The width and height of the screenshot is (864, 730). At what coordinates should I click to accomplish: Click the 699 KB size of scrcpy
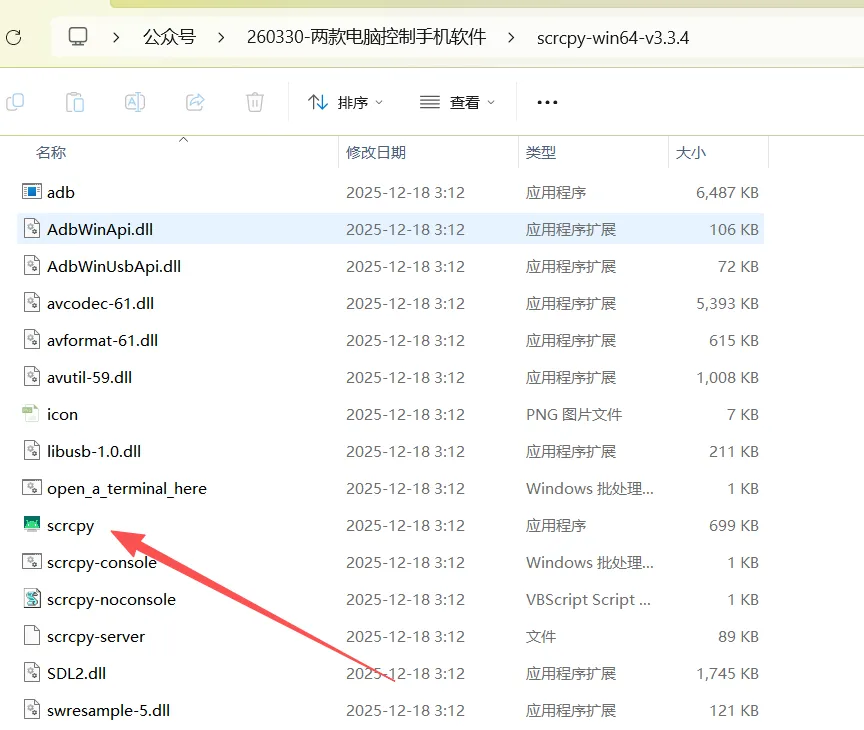pyautogui.click(x=733, y=526)
